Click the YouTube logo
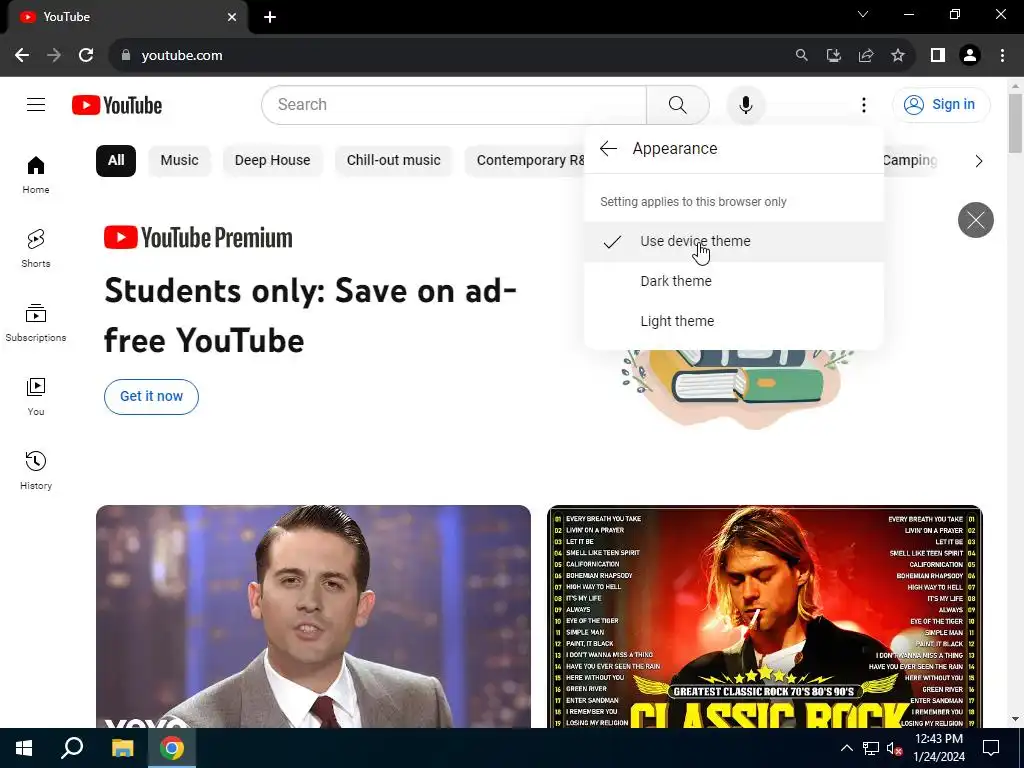 [117, 105]
